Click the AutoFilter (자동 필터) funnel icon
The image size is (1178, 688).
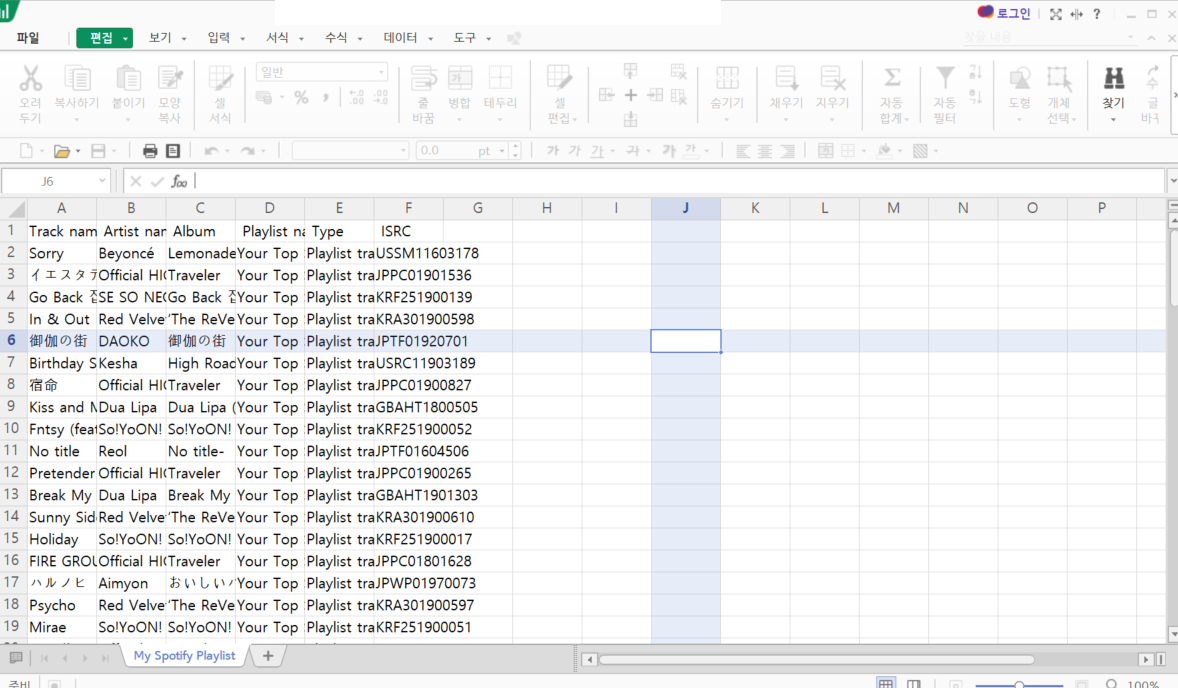tap(944, 78)
